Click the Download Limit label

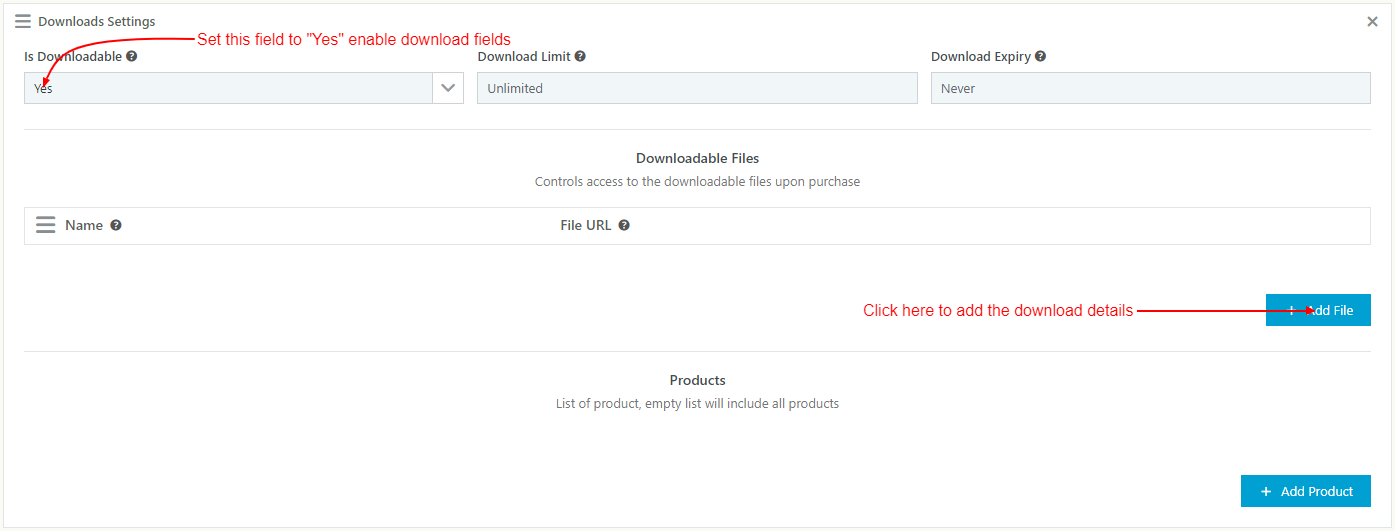524,57
